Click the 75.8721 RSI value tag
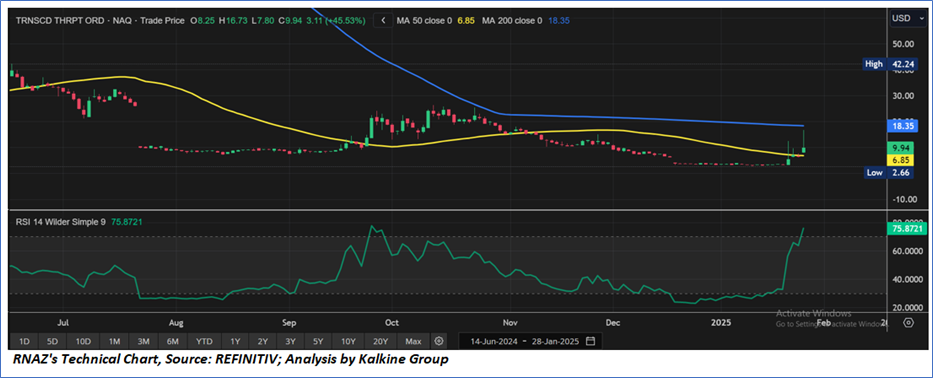The width and height of the screenshot is (933, 378). click(907, 228)
